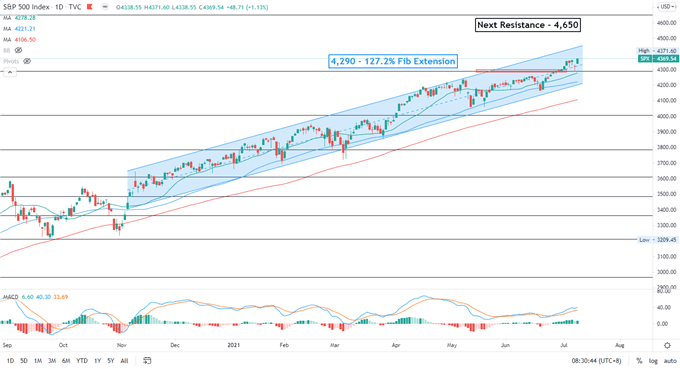Toggle auto scale mode
This screenshot has width=680, height=369.
(669, 361)
